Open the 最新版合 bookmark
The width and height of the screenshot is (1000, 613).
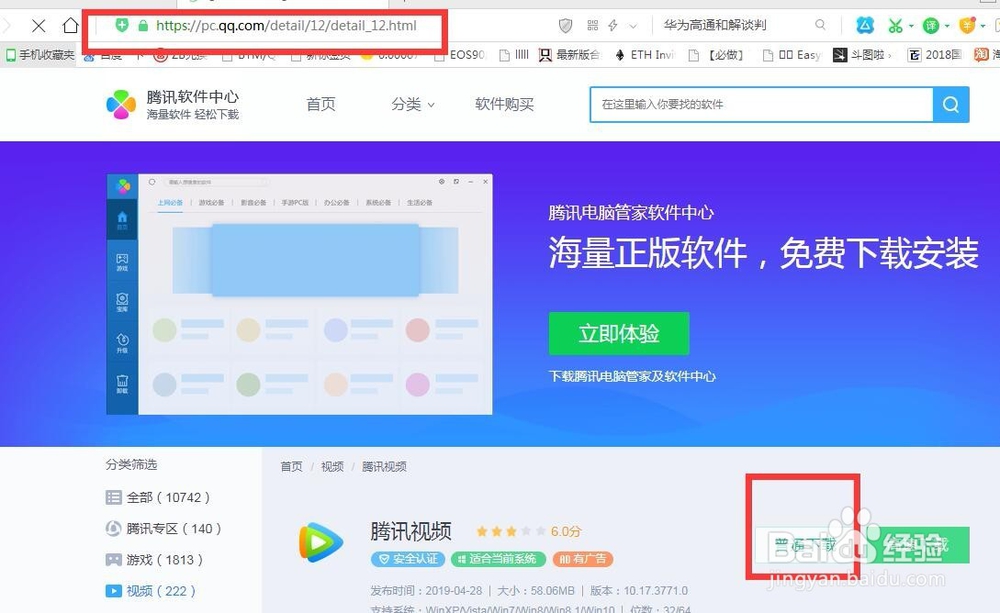569,55
